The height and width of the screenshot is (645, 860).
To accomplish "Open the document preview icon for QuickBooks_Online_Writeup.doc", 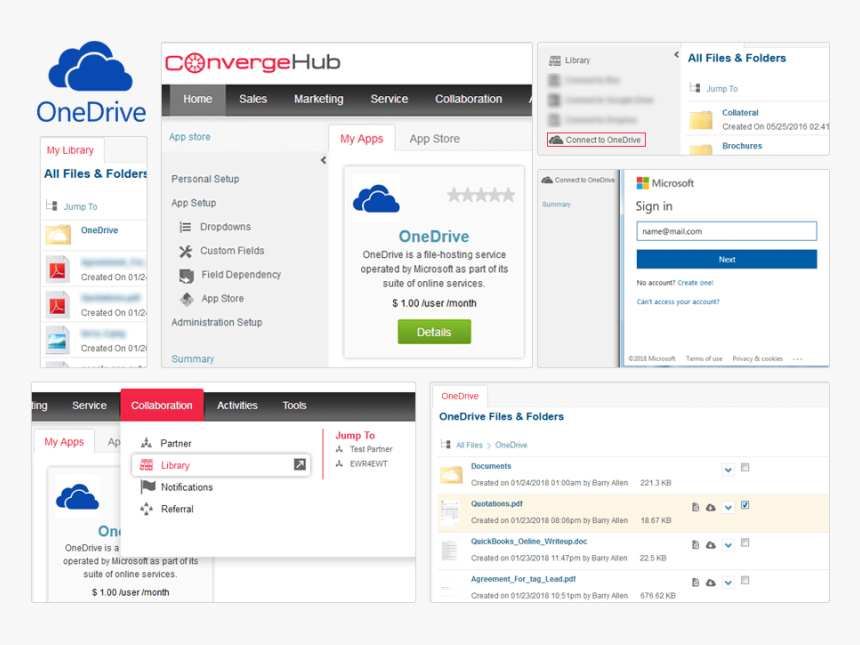I will 695,544.
